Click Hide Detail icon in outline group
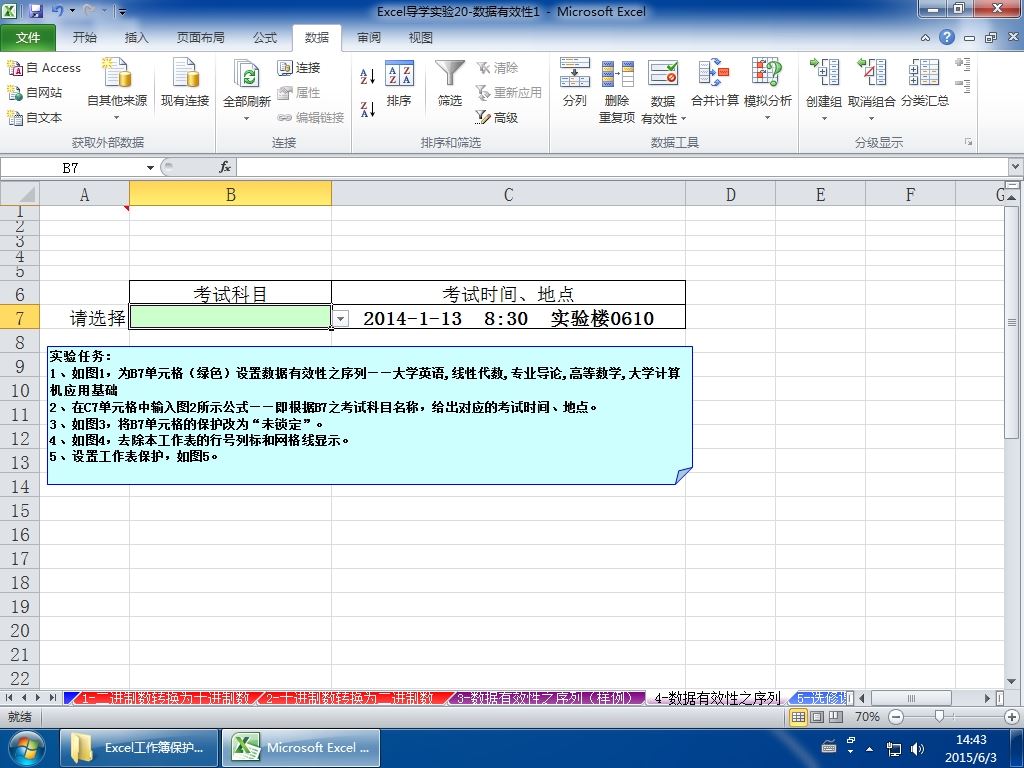This screenshot has height=768, width=1024. click(x=963, y=86)
